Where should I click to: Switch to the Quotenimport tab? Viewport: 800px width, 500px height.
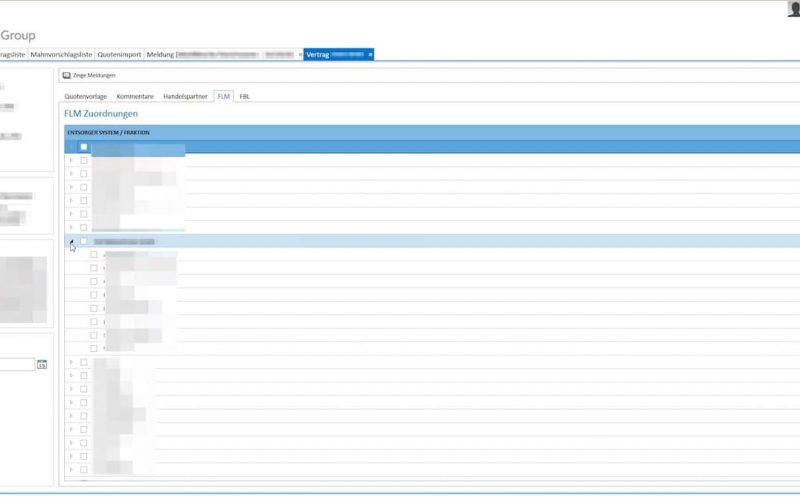(x=119, y=55)
